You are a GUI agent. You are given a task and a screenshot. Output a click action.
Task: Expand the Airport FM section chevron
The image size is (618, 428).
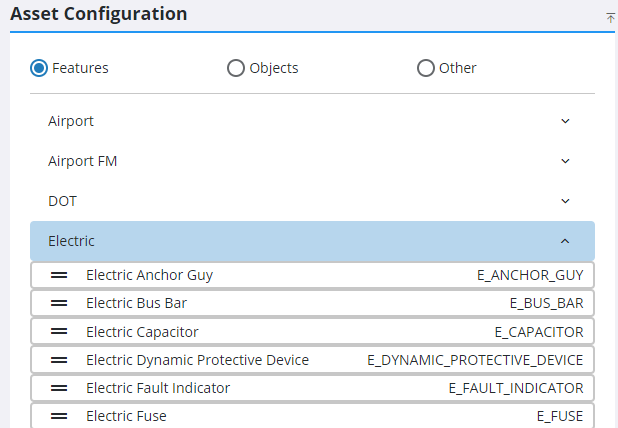tap(565, 161)
